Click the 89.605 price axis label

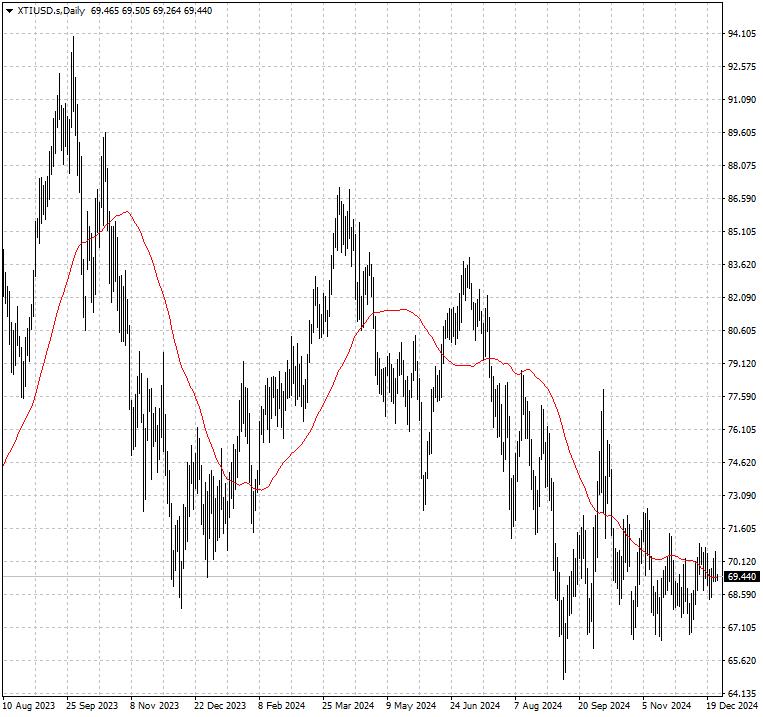tap(742, 133)
